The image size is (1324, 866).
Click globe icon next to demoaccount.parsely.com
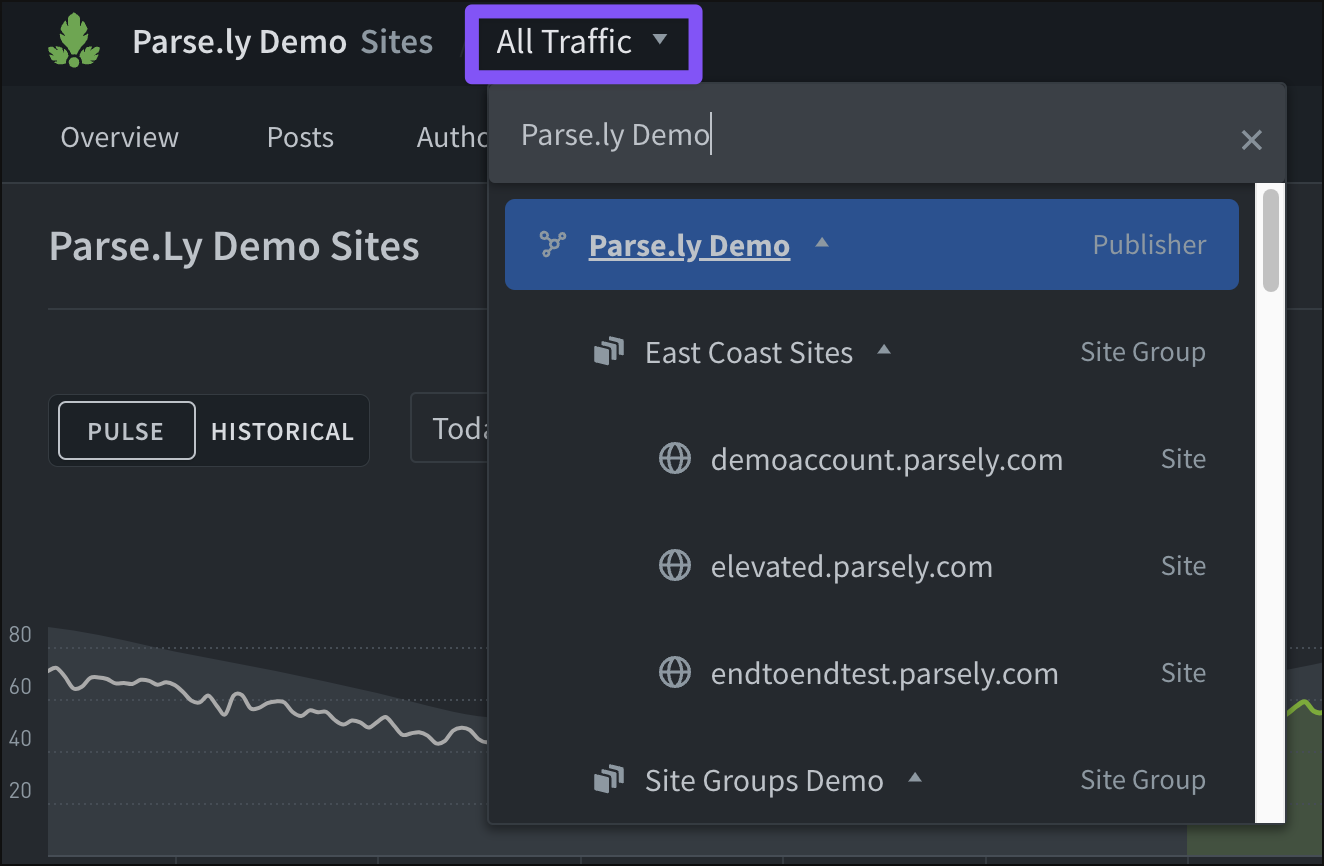pyautogui.click(x=675, y=459)
